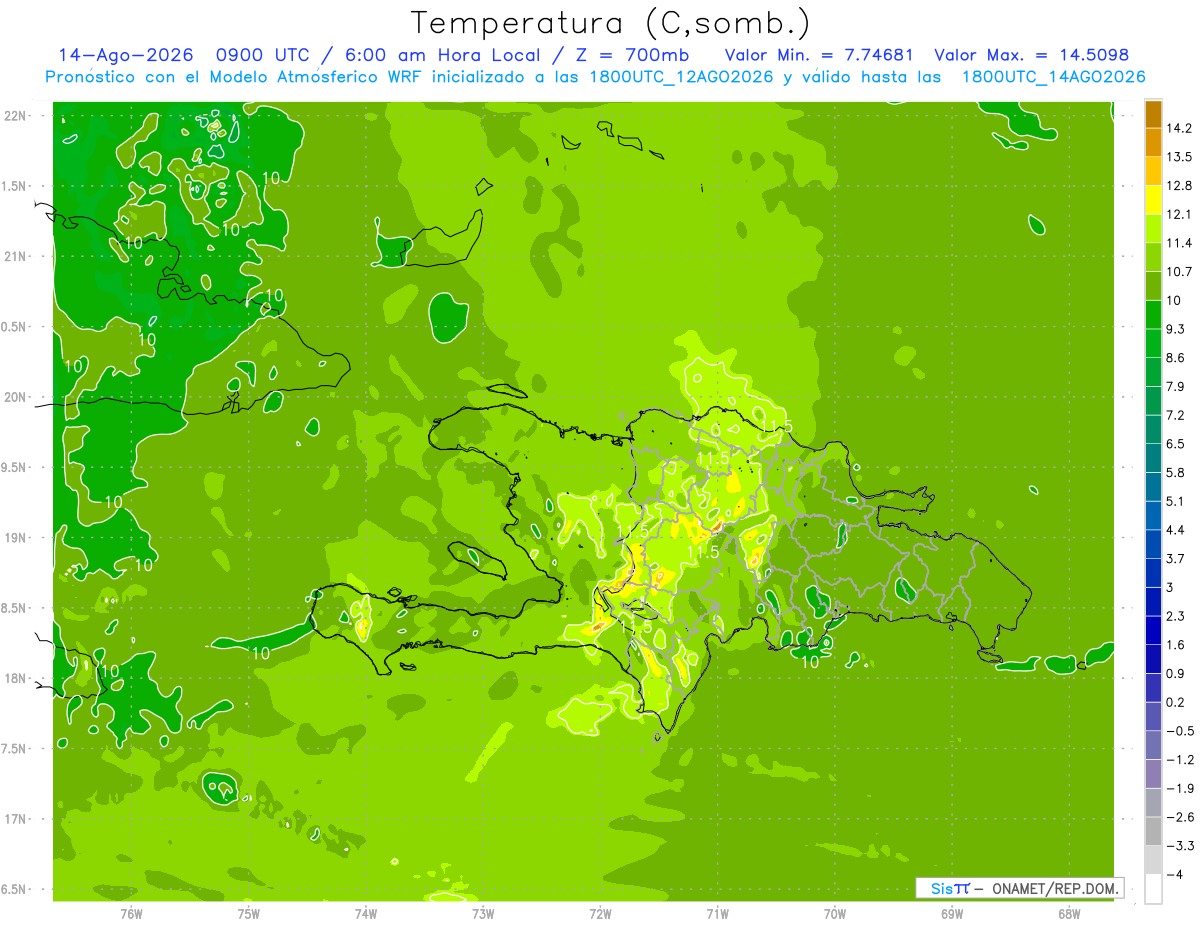The width and height of the screenshot is (1200, 927).
Task: Click the dark orange swatch above 14.2
Action: pyautogui.click(x=1153, y=114)
